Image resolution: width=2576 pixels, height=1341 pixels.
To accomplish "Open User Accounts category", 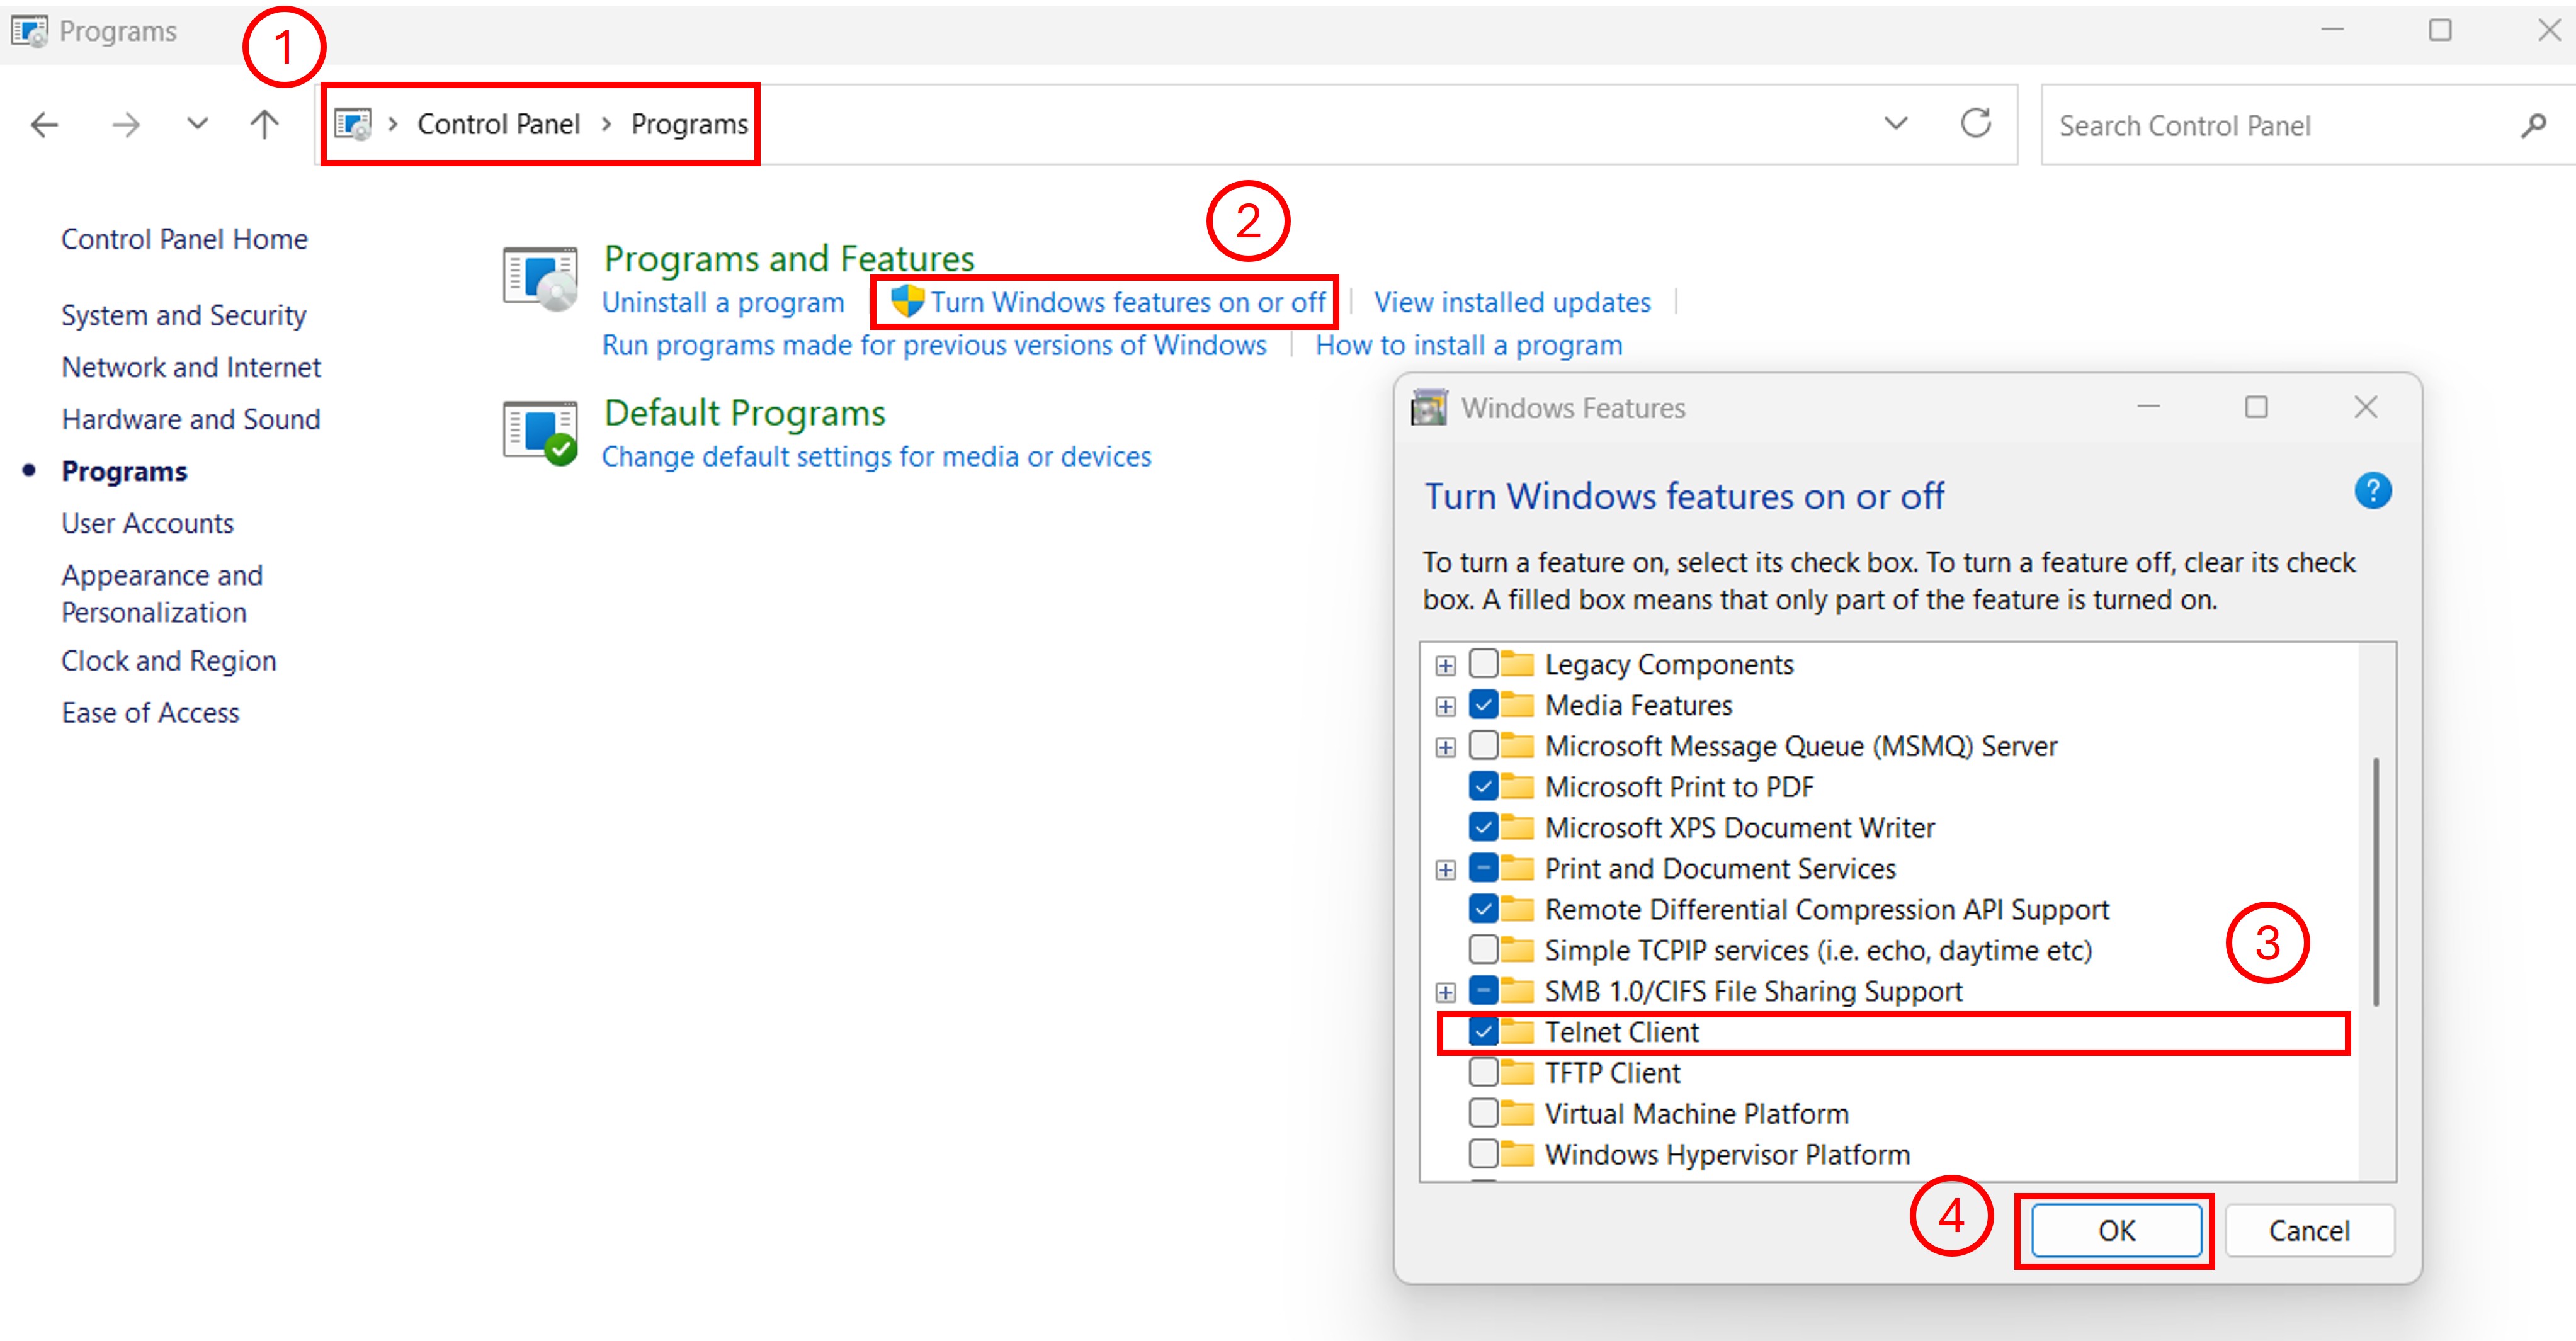I will 147,523.
